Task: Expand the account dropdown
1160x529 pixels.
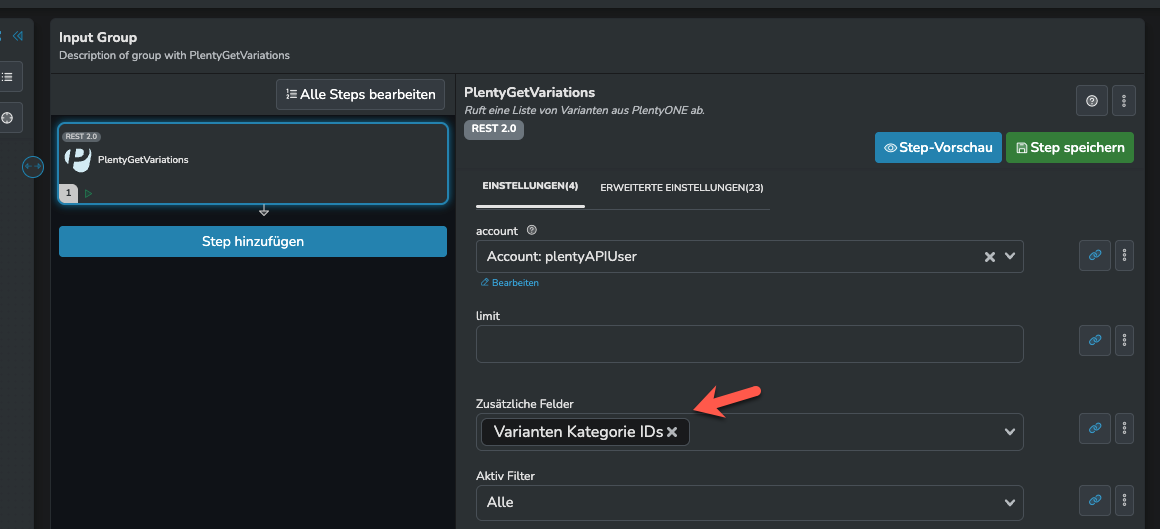Action: 1010,257
